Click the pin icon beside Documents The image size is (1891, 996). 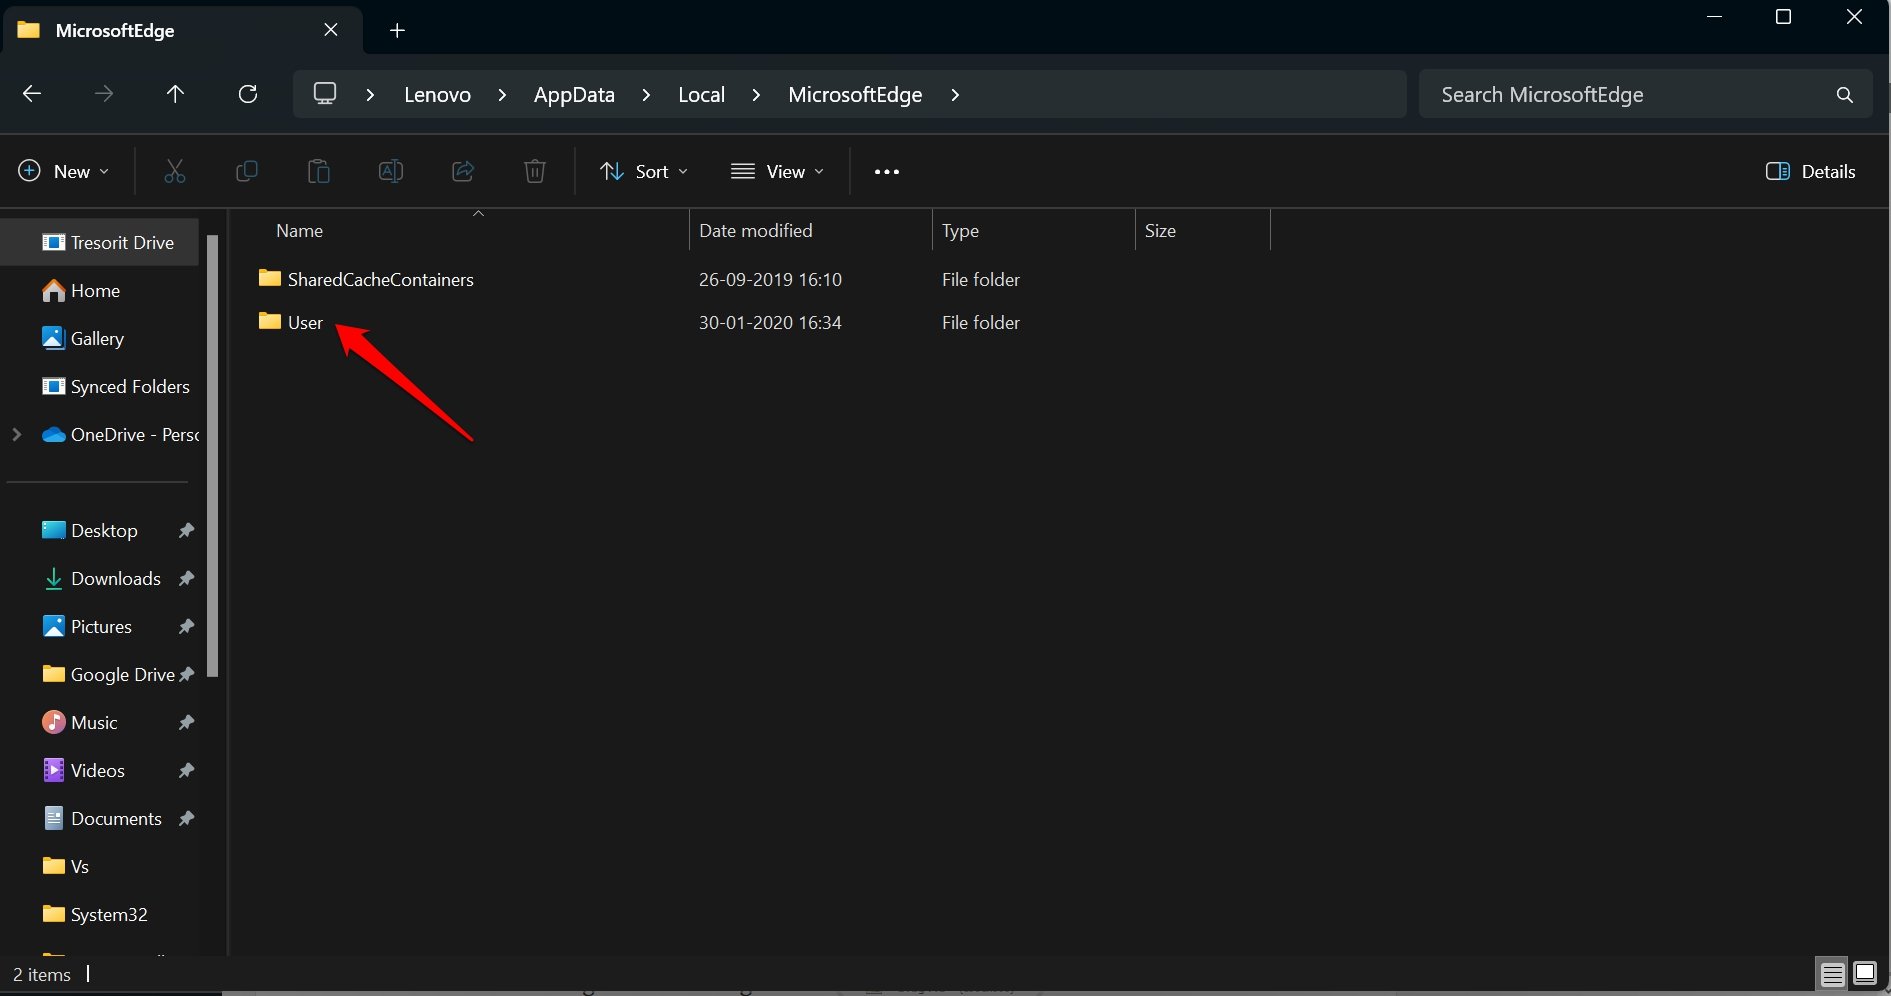point(186,819)
